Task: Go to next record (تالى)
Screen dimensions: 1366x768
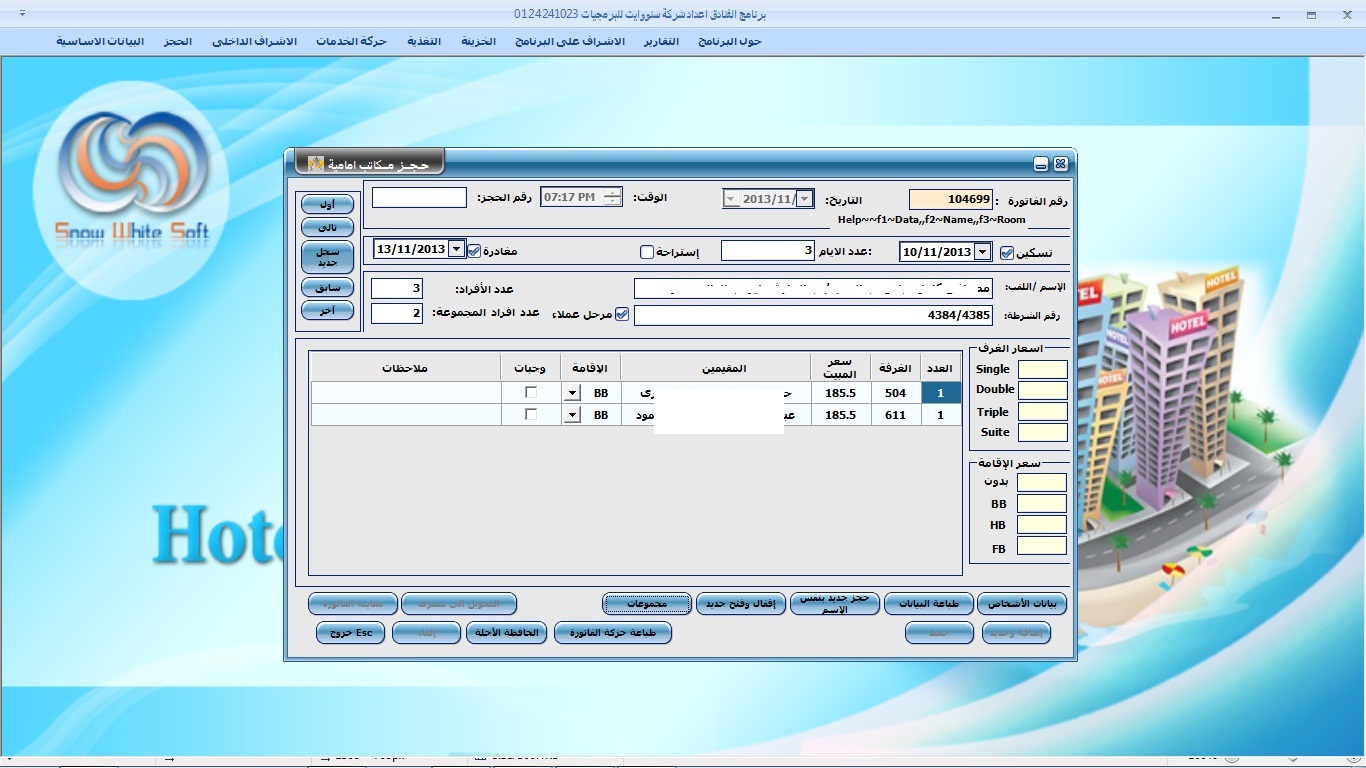Action: point(327,228)
